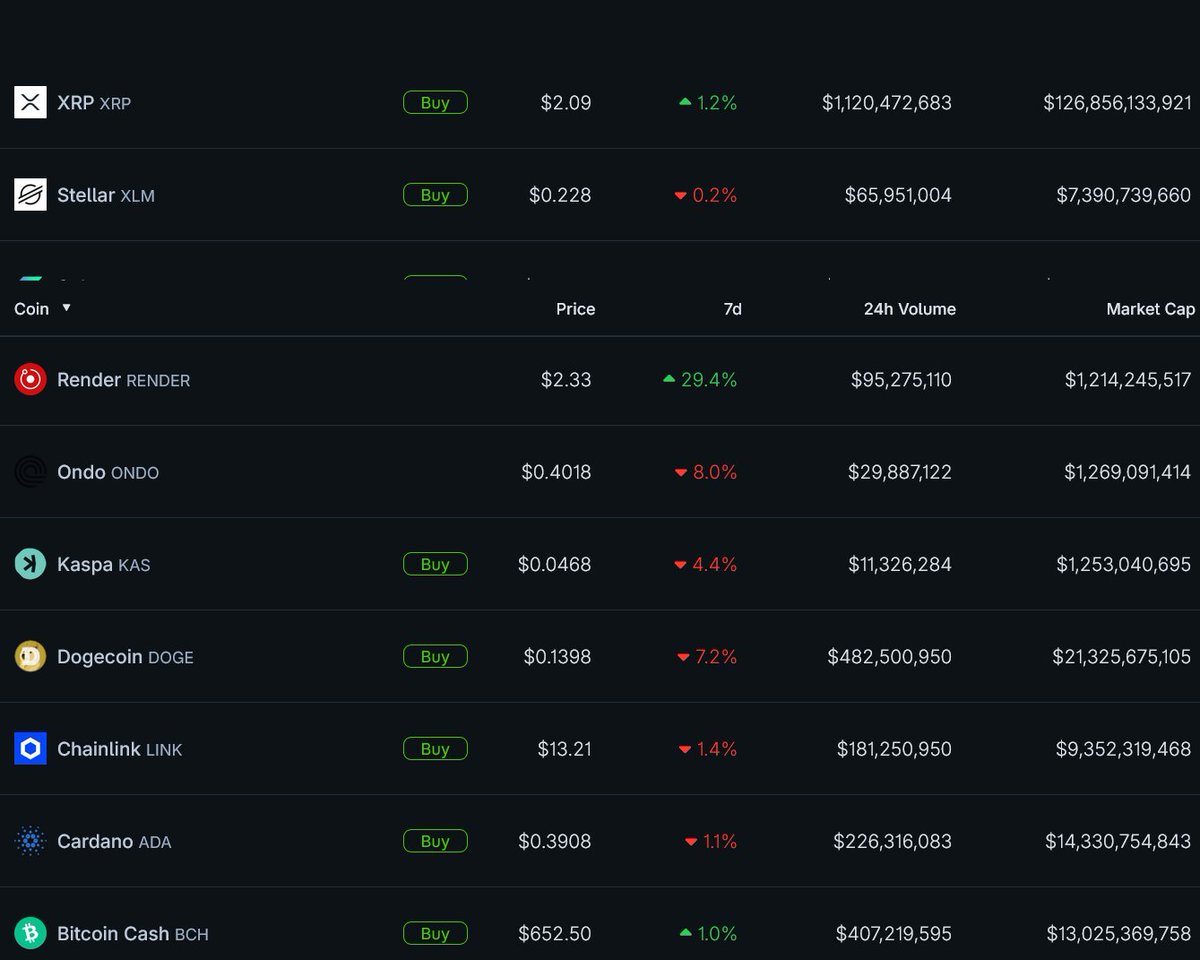The height and width of the screenshot is (960, 1200).
Task: Click Render's 29.4% seven-day change
Action: (700, 379)
